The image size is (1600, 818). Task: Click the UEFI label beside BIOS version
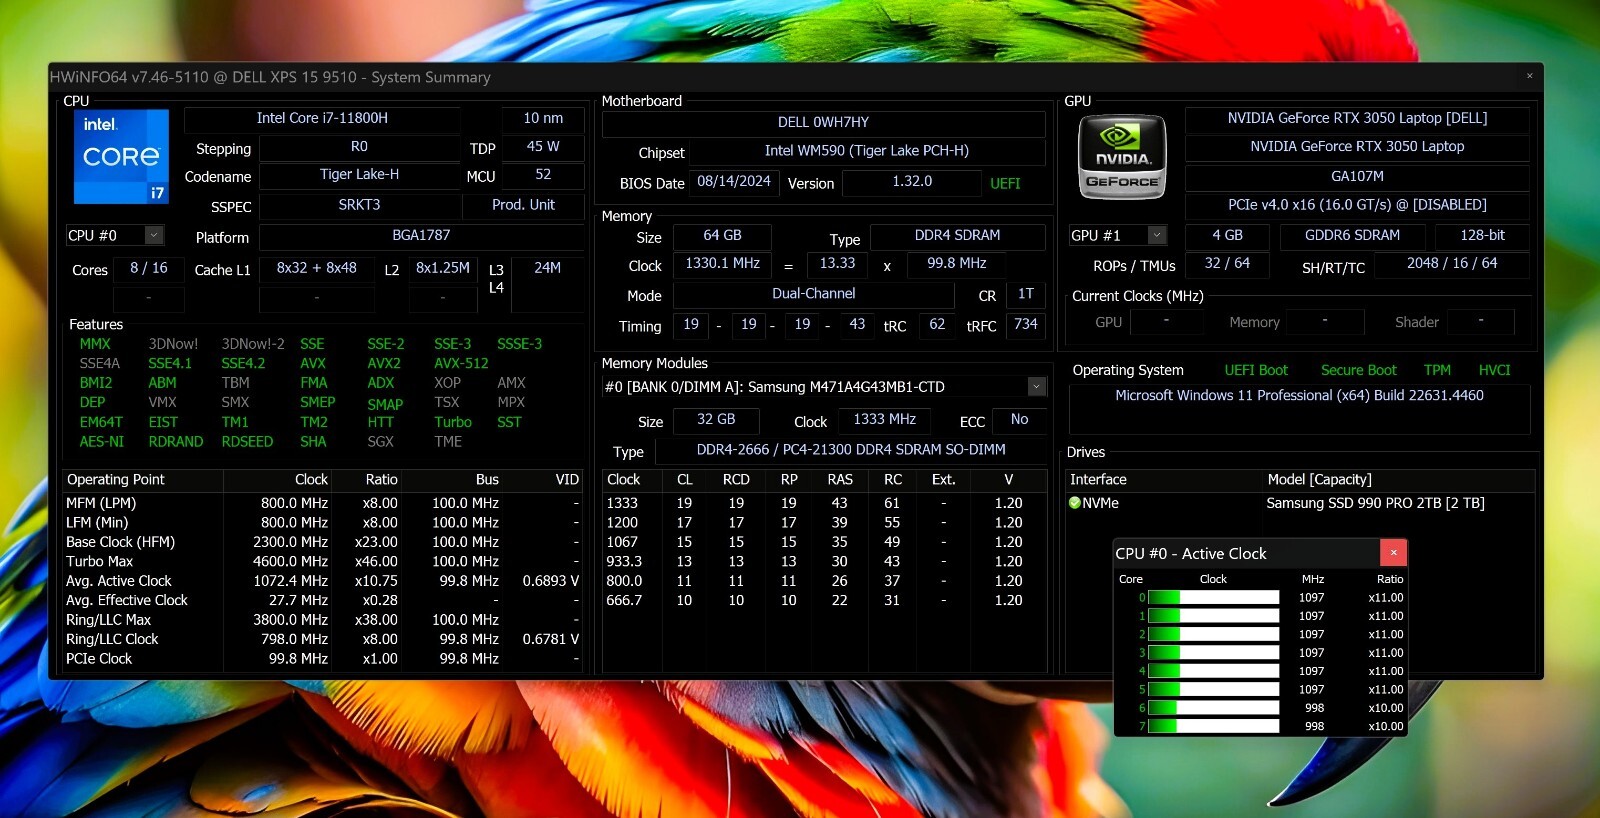pyautogui.click(x=1005, y=183)
